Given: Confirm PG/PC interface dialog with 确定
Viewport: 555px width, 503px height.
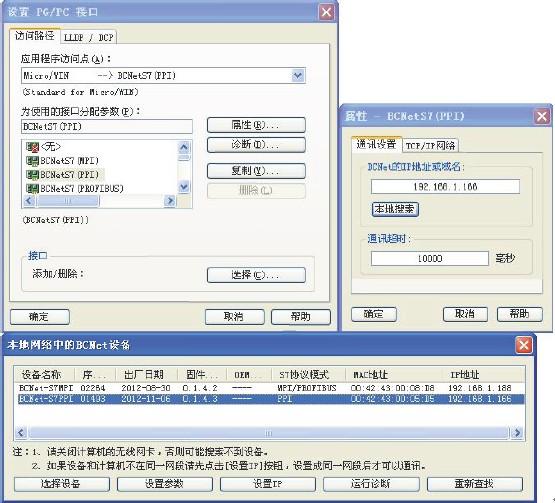Looking at the screenshot, I should coord(40,316).
